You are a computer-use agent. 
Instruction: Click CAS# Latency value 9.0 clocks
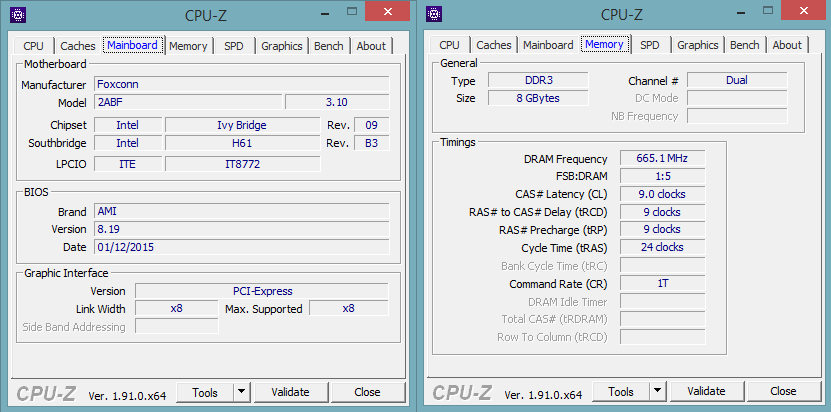(x=662, y=194)
